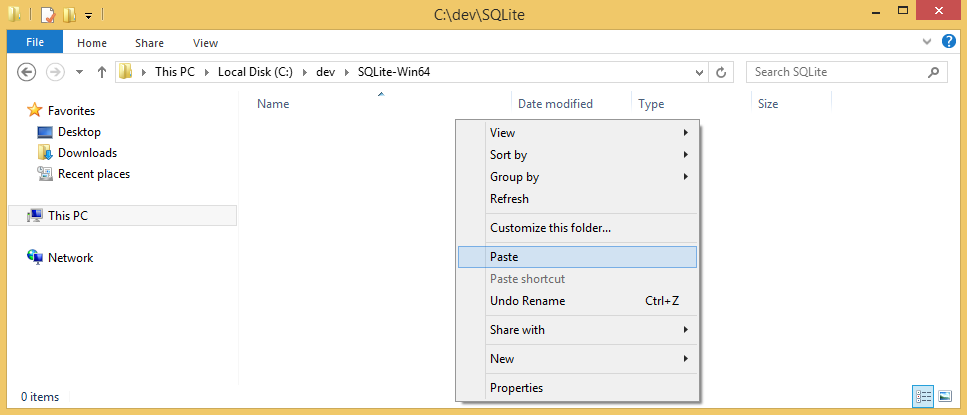Go up one folder level
967x415 pixels.
tap(102, 72)
